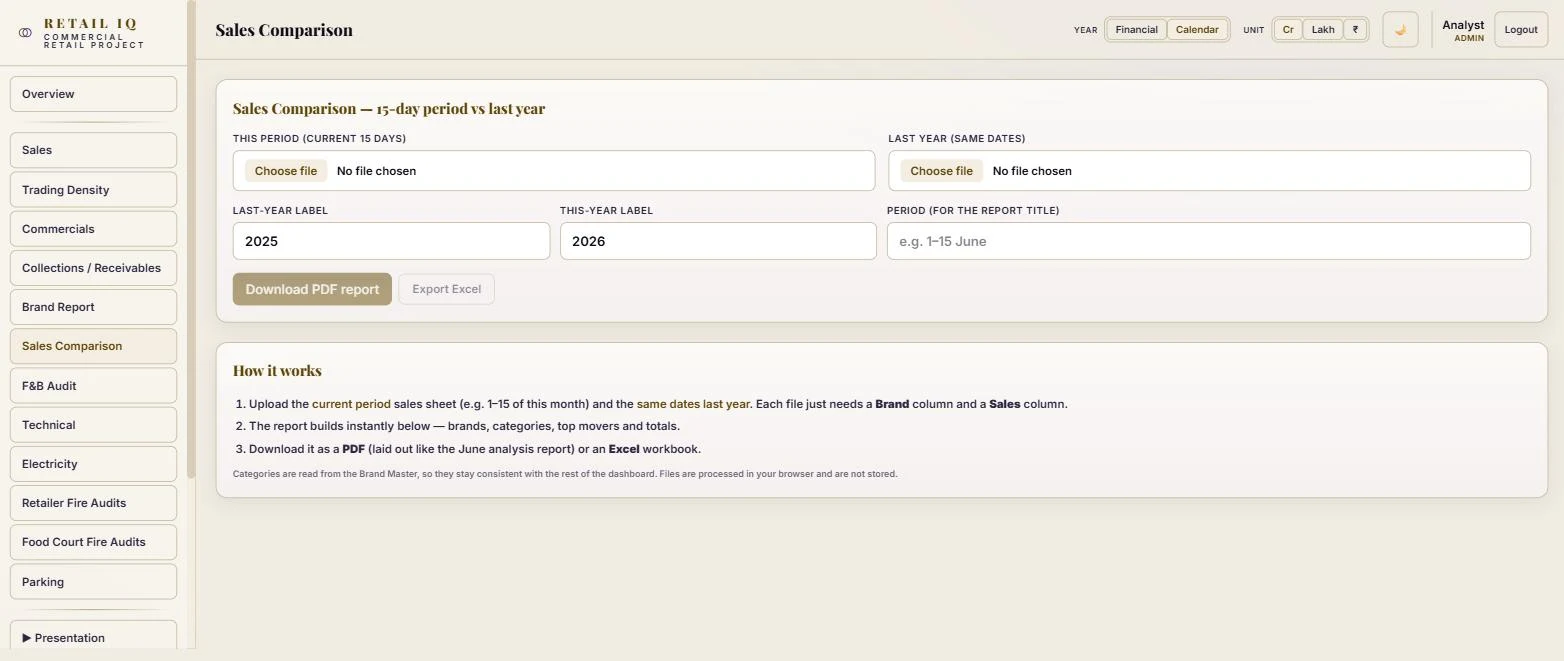Set unit to Lakh
Viewport: 1564px width, 661px height.
pos(1323,30)
